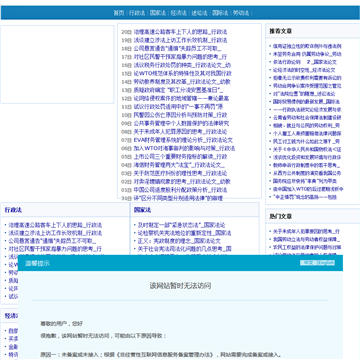Open recommended article 由中国加入WTO的后过渡期
360x360 pixels.
[308, 189]
